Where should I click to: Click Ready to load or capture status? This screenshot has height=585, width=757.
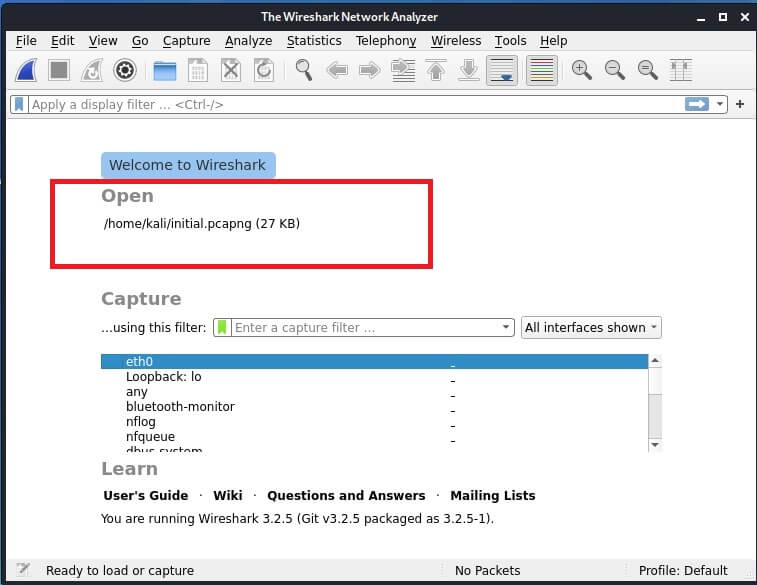coord(120,571)
